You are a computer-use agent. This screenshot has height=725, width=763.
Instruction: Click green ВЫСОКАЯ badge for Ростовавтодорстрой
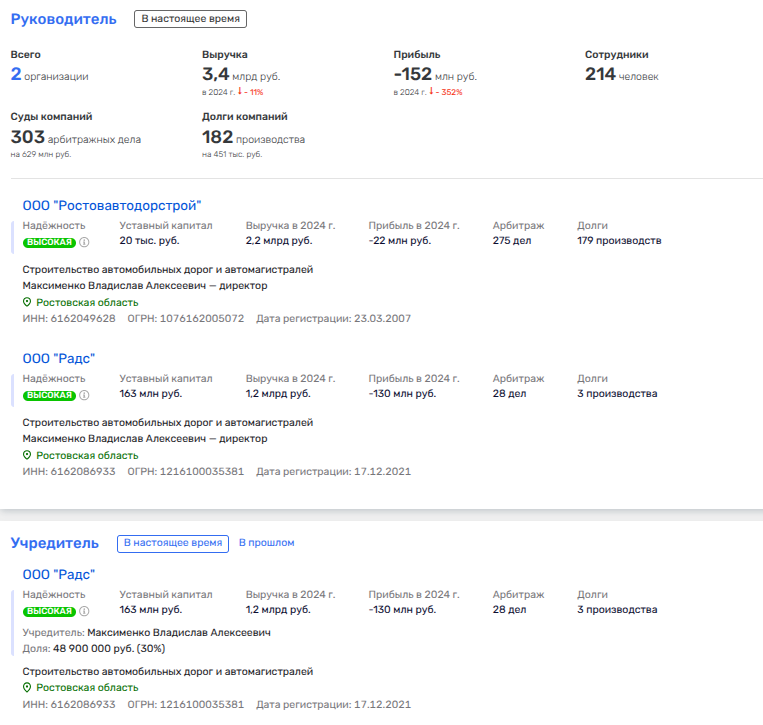point(49,242)
